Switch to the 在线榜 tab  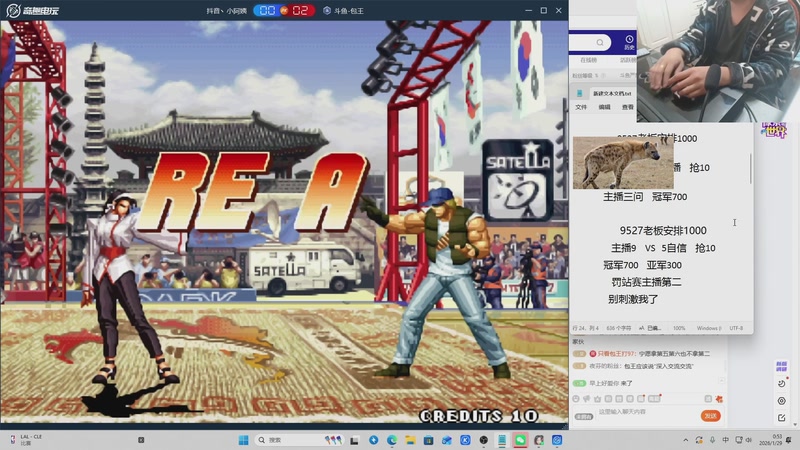click(x=588, y=60)
